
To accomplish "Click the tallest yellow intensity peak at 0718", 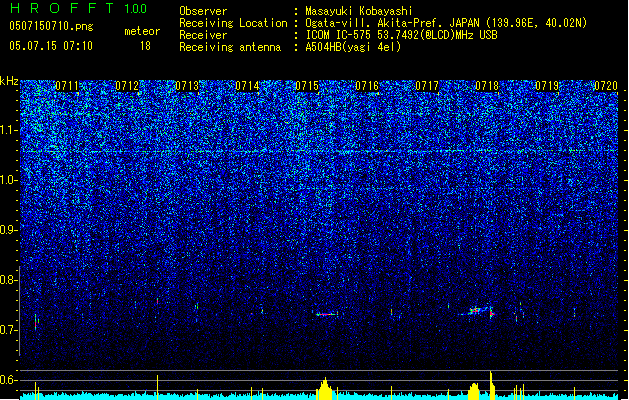I will pos(491,385).
